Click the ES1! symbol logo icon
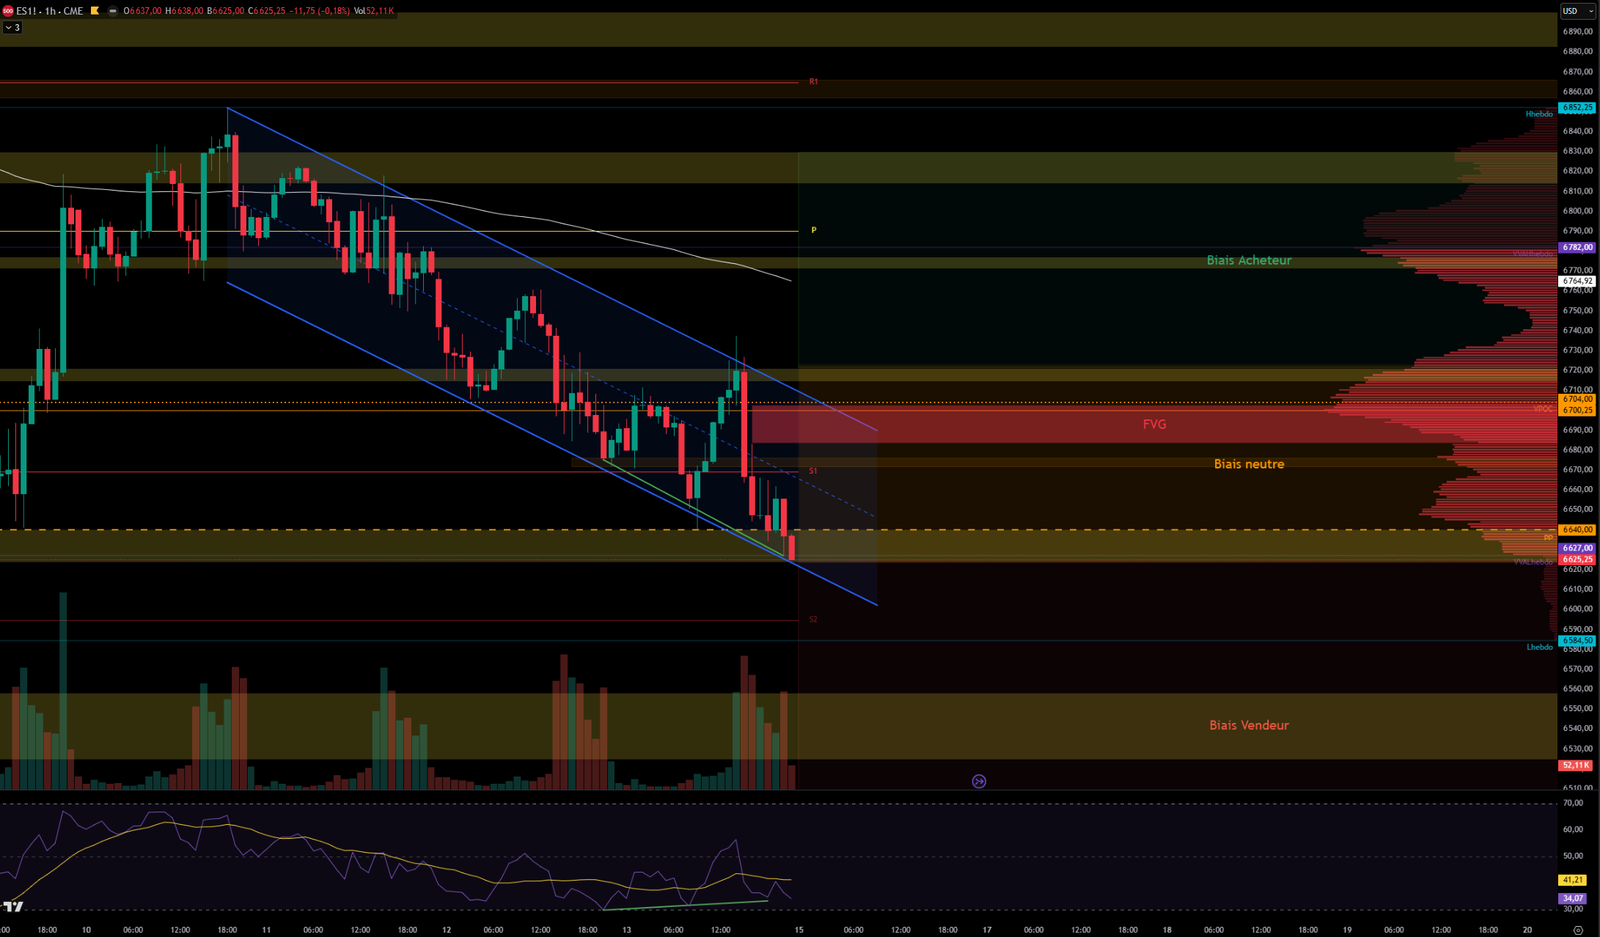Screen dimensions: 1600x937 (x=8, y=11)
